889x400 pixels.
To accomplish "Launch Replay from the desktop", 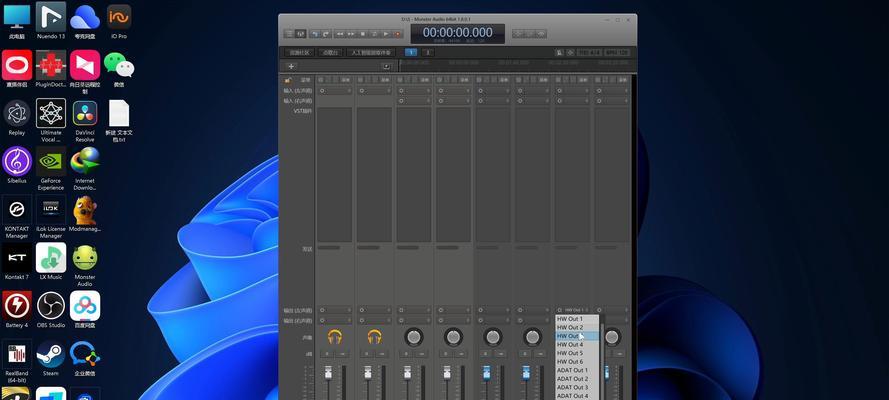I will 17,118.
